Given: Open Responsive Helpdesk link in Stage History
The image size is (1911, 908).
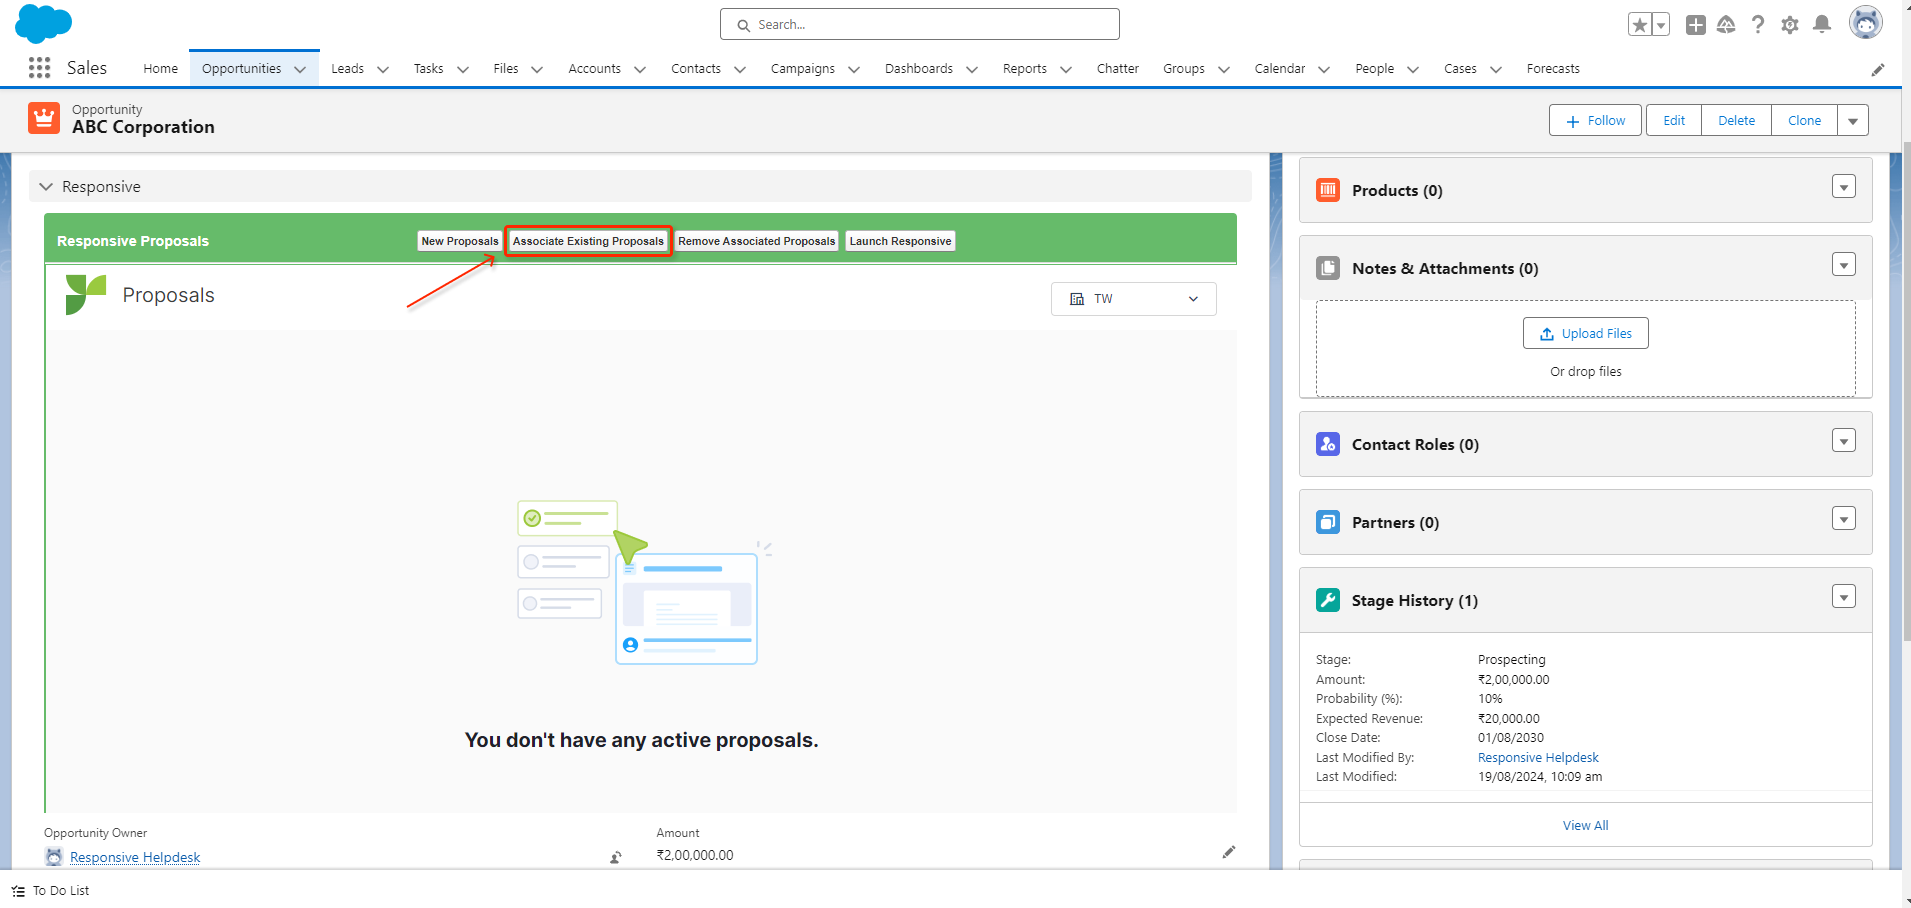Looking at the screenshot, I should click(x=1538, y=758).
